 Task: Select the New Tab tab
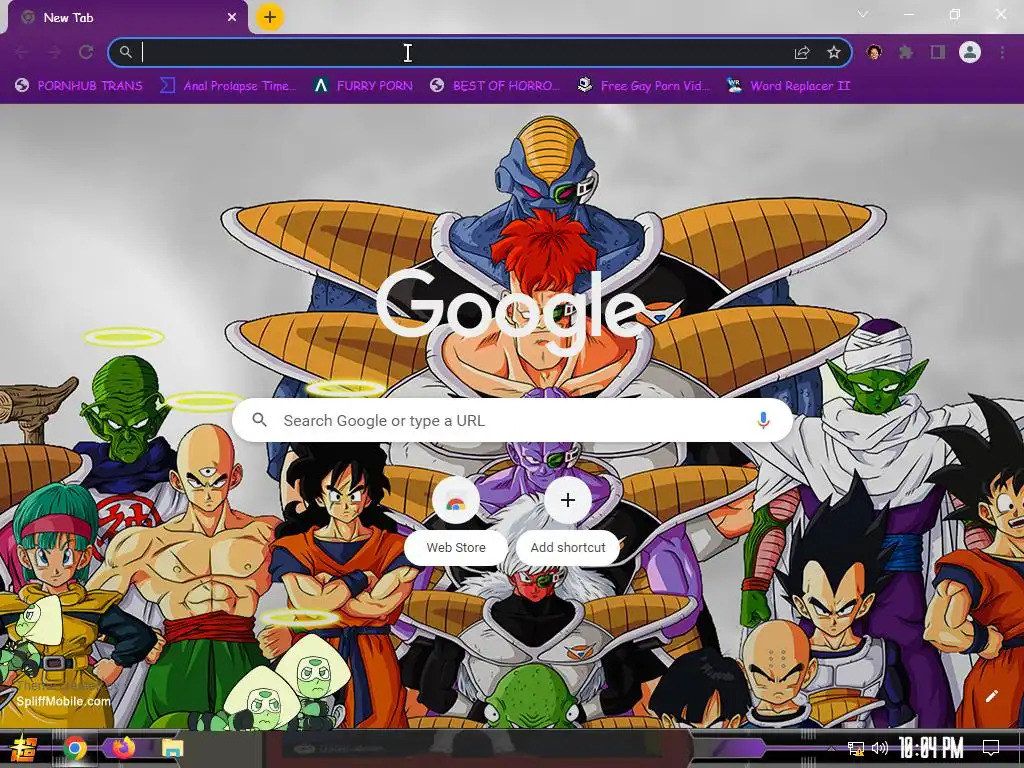[127, 18]
